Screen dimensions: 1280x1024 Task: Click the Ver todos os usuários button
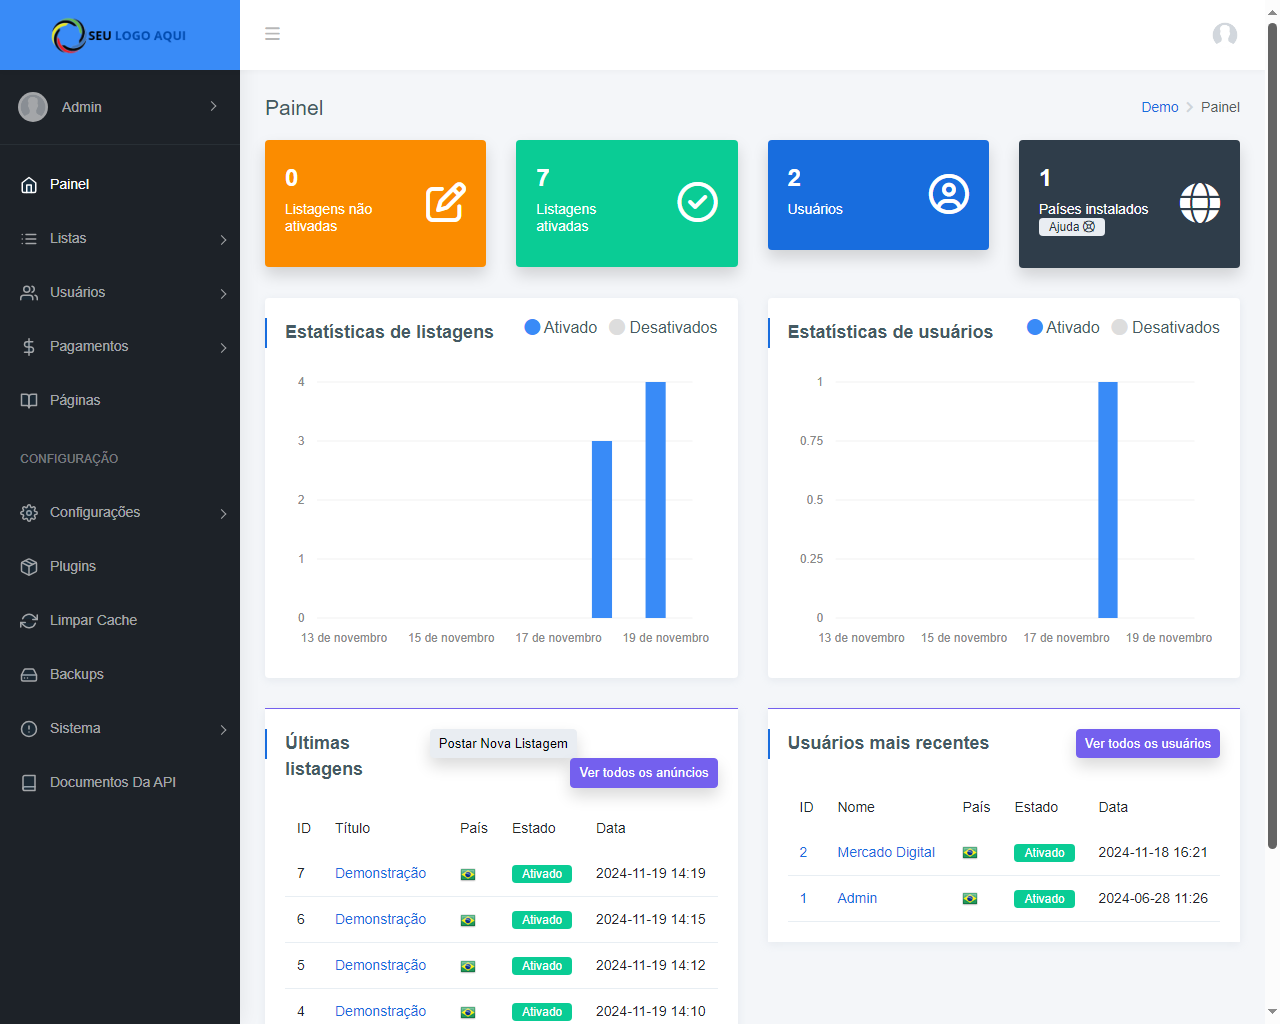pyautogui.click(x=1147, y=744)
